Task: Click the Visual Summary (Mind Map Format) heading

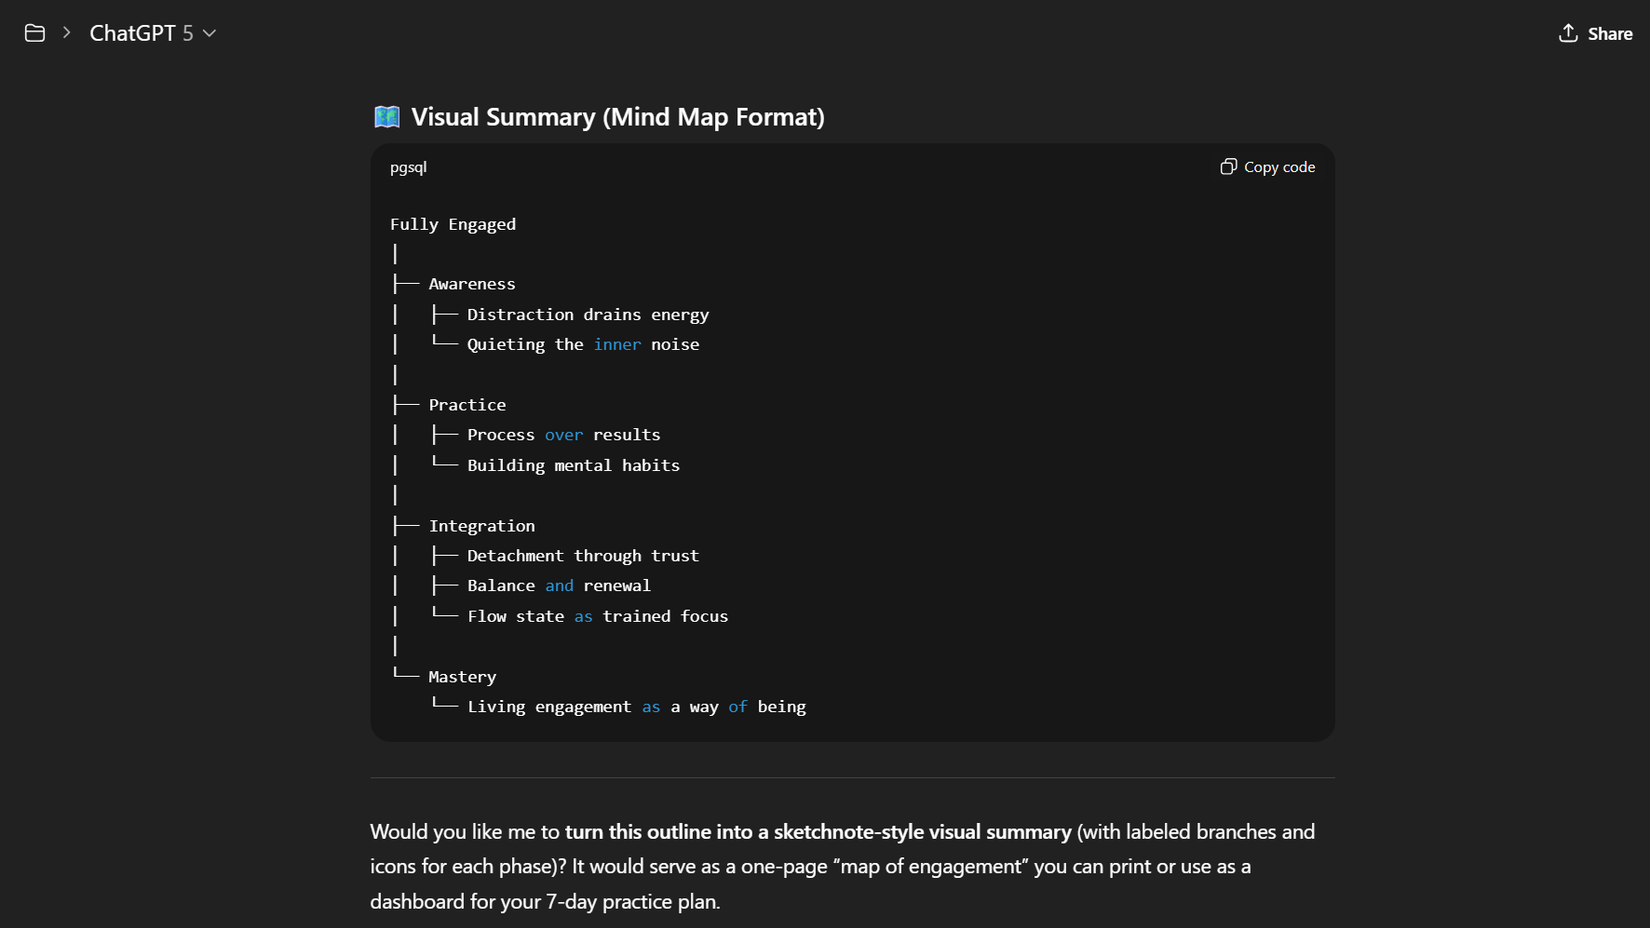Action: point(617,117)
